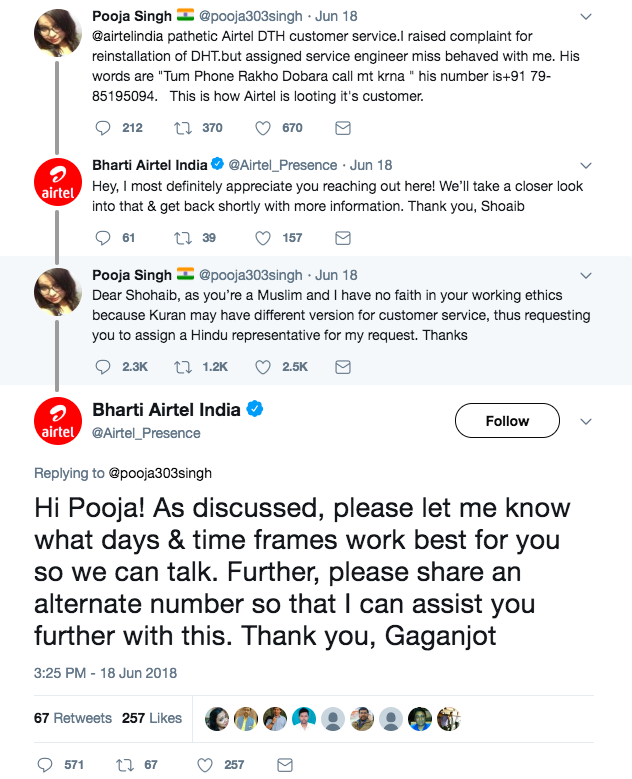View the 67 Retweets list
The image size is (632, 779).
[73, 718]
